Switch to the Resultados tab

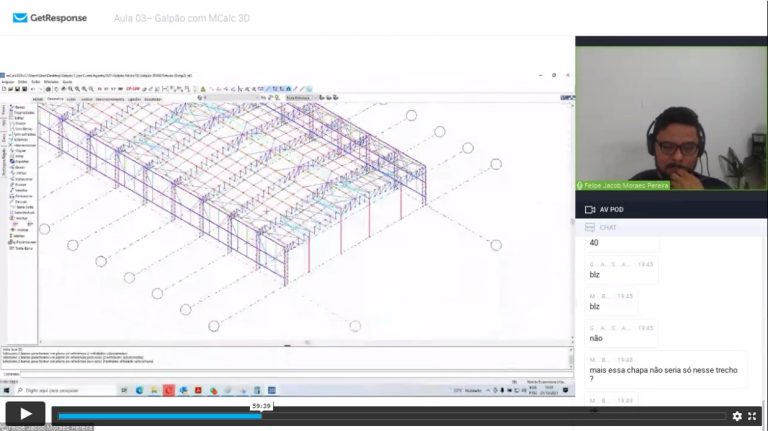click(x=153, y=99)
